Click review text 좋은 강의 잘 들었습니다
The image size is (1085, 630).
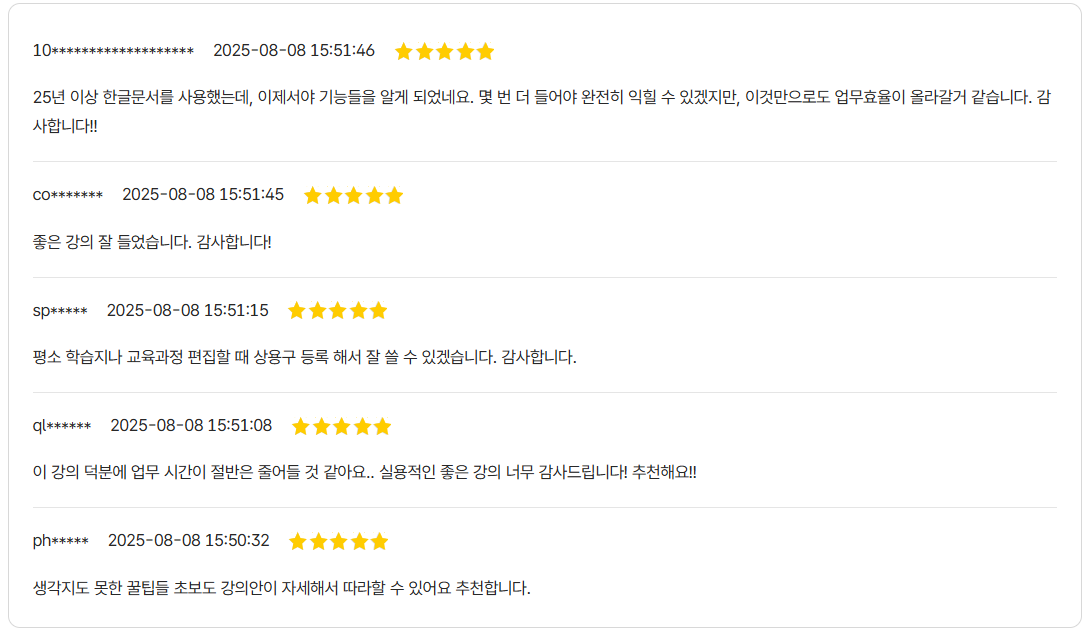click(x=152, y=242)
